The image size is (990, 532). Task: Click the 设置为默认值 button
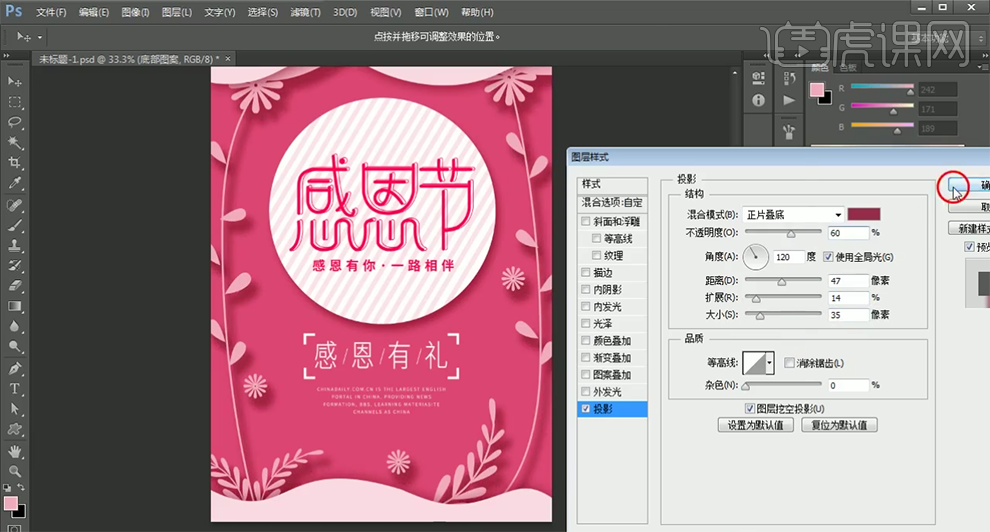click(x=756, y=425)
